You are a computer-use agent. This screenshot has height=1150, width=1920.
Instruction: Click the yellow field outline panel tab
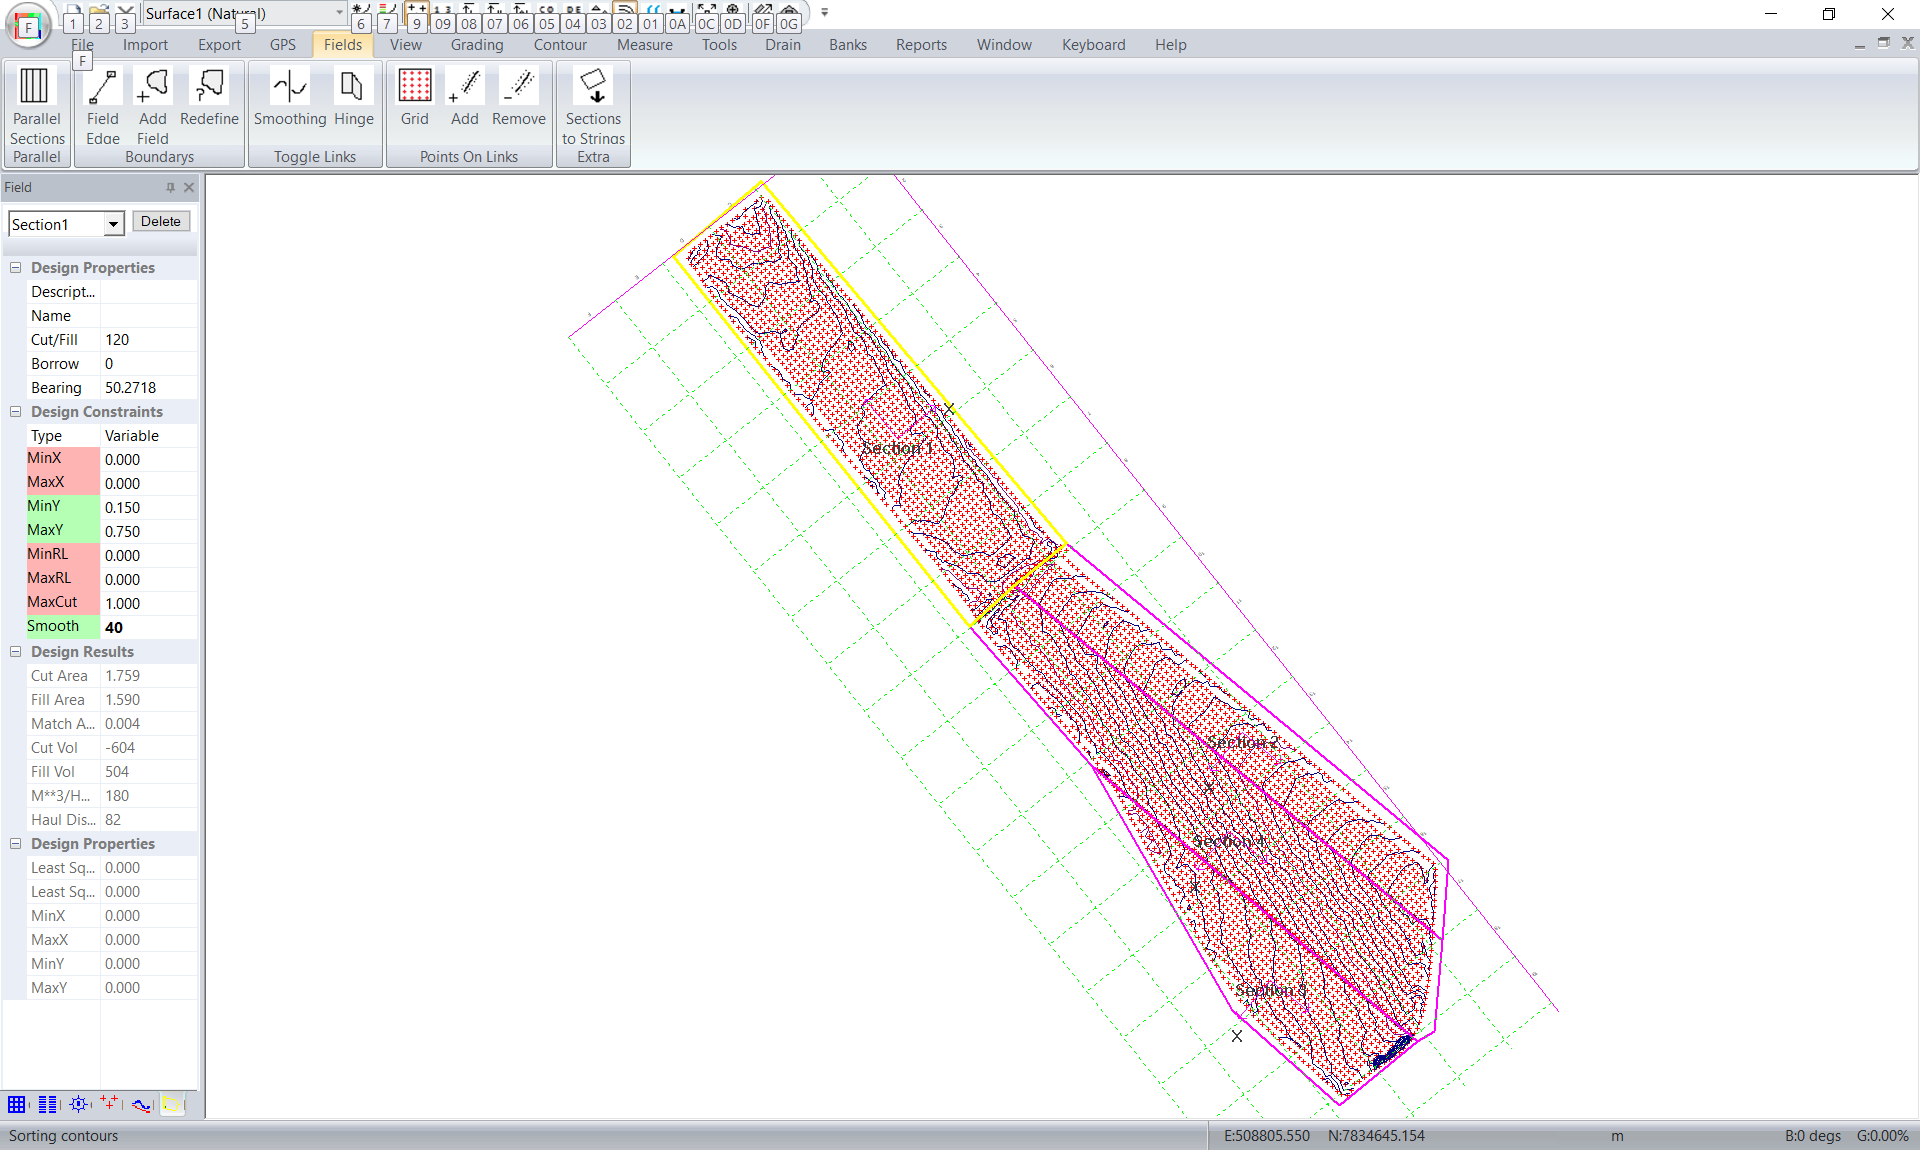172,1104
